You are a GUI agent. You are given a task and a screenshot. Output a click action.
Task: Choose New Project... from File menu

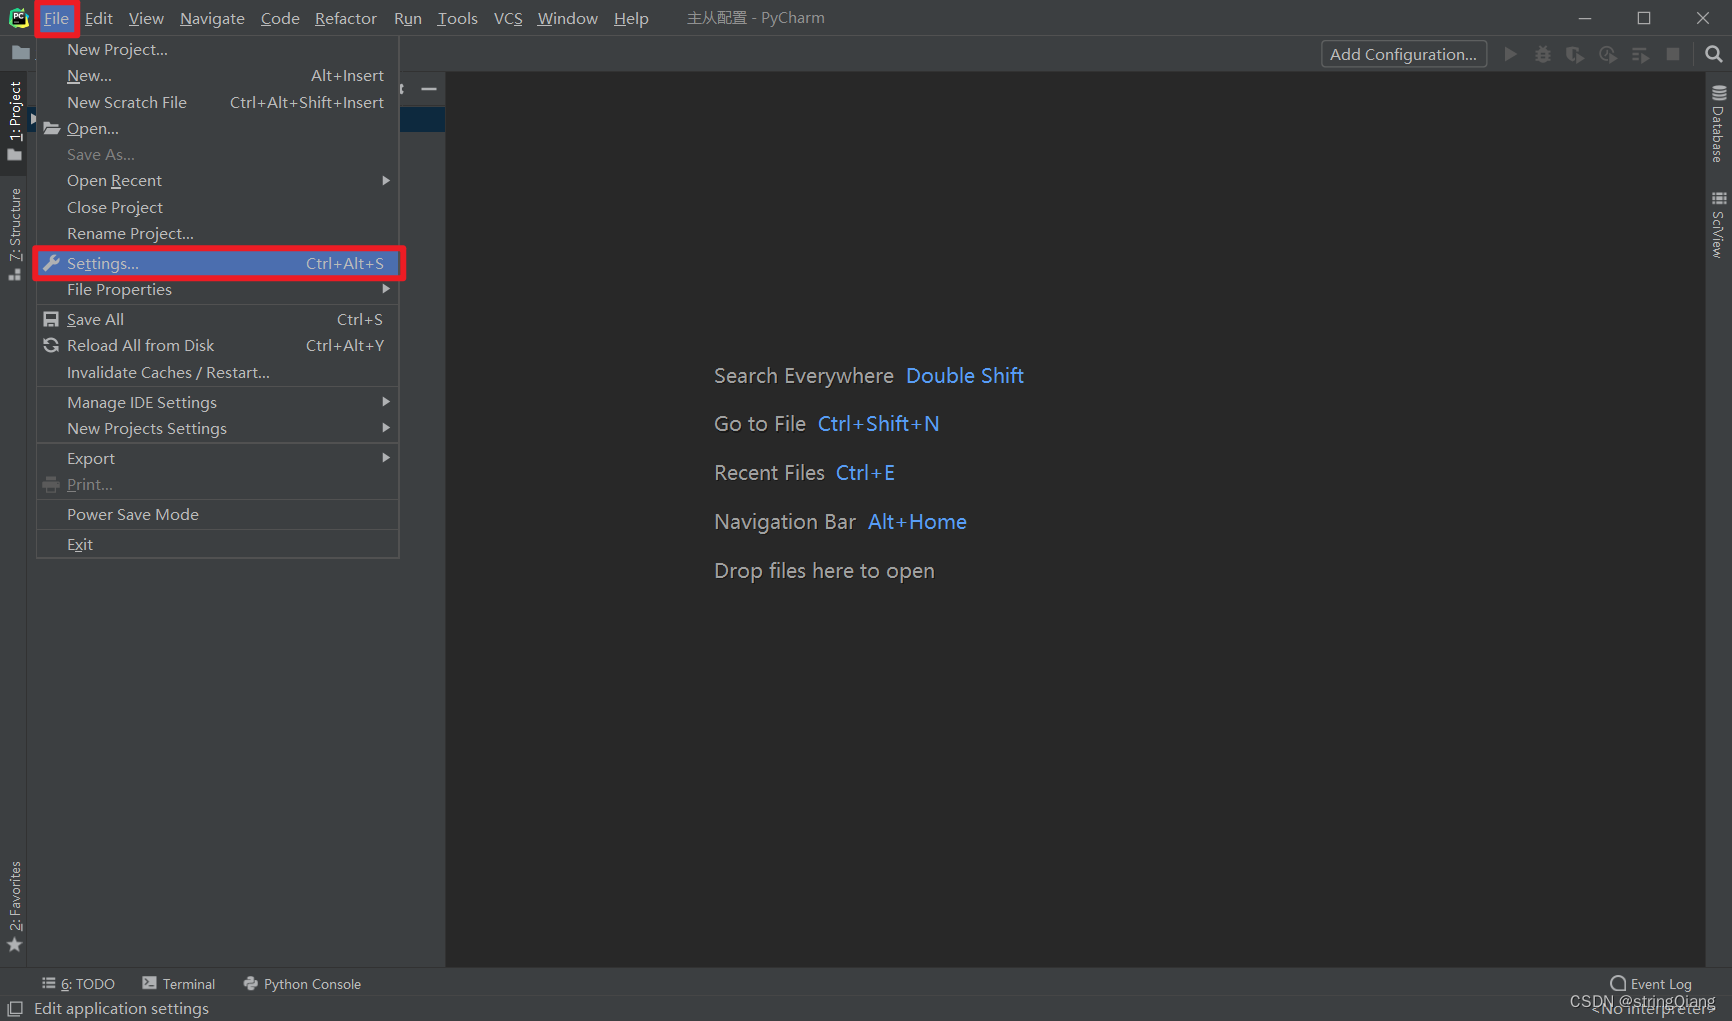click(218, 49)
